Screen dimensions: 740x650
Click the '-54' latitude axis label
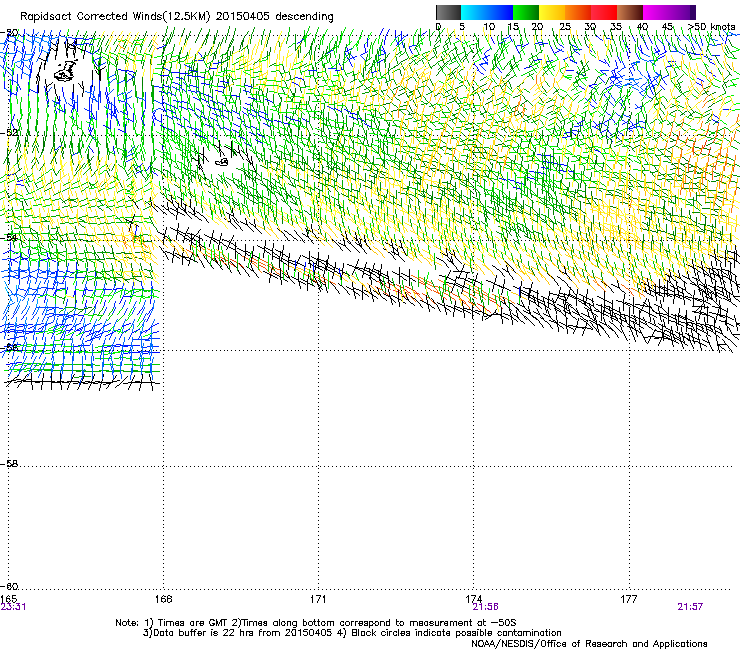point(10,237)
